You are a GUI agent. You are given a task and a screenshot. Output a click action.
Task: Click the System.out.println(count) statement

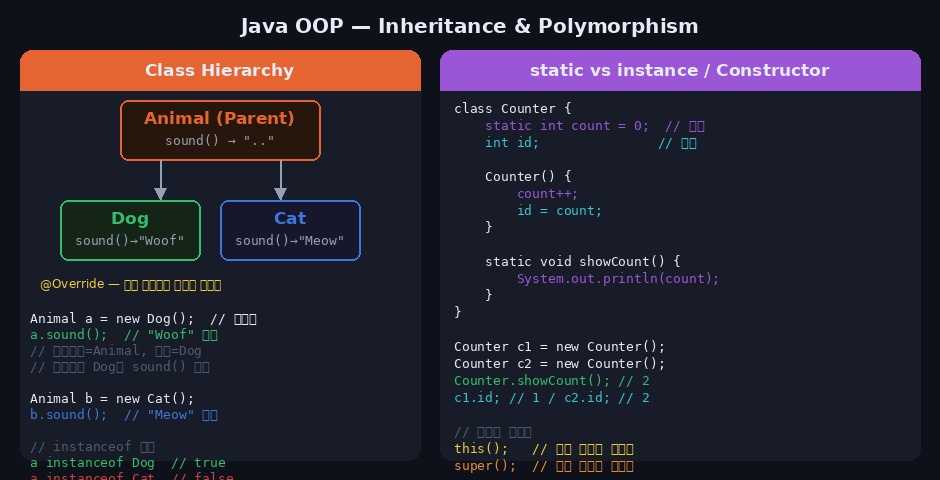[x=618, y=278]
